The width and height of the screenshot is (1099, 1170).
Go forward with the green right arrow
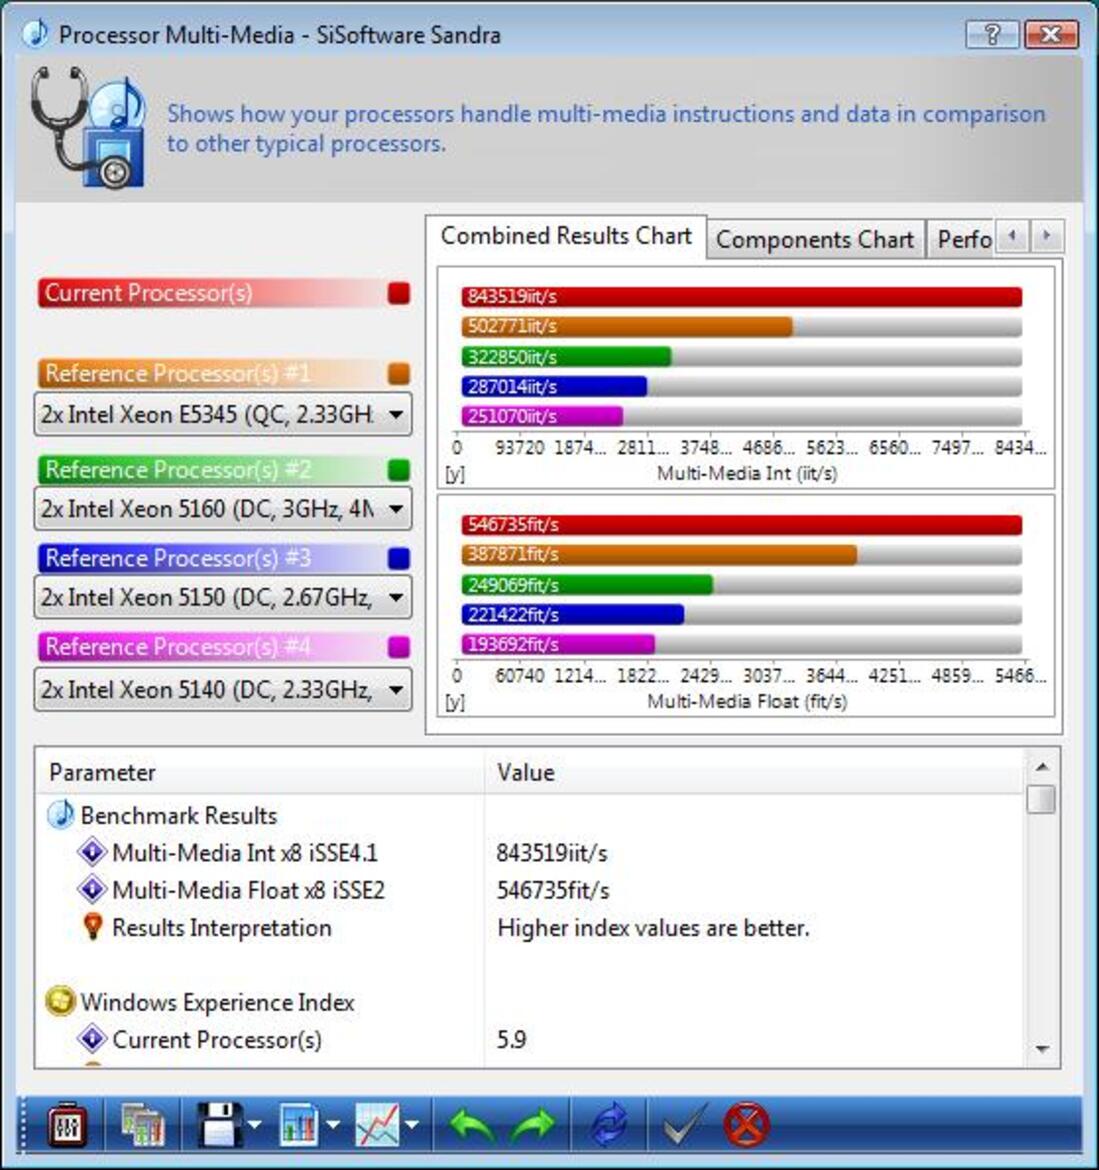533,1124
